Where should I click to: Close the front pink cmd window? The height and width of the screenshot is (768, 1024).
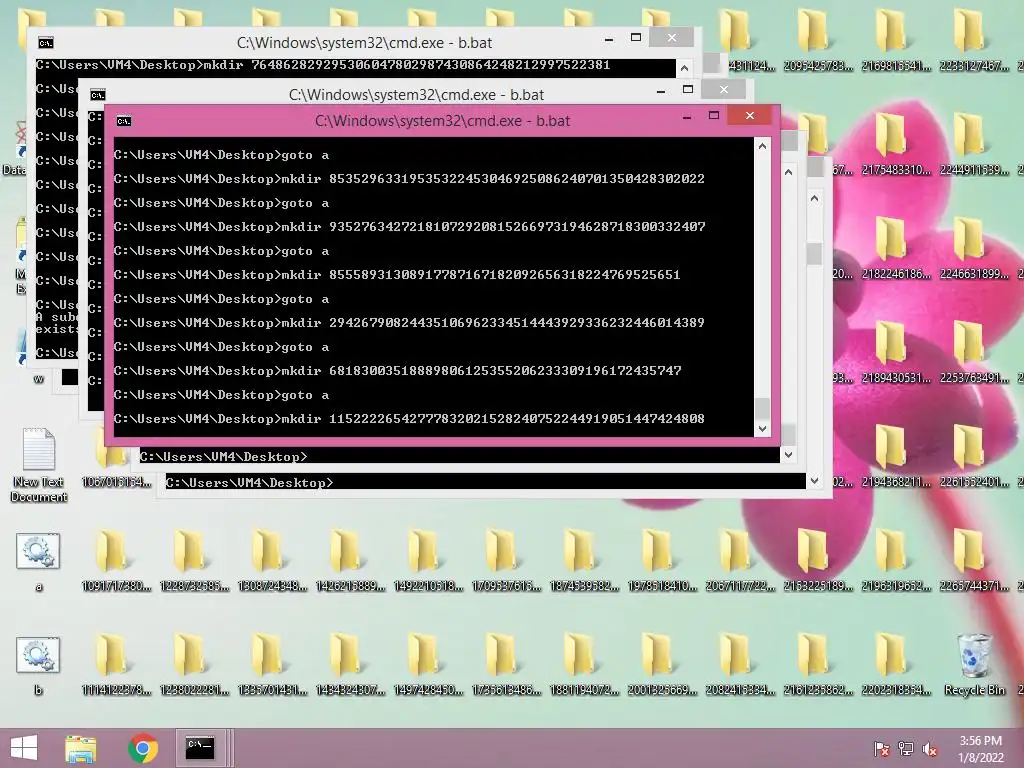(750, 116)
